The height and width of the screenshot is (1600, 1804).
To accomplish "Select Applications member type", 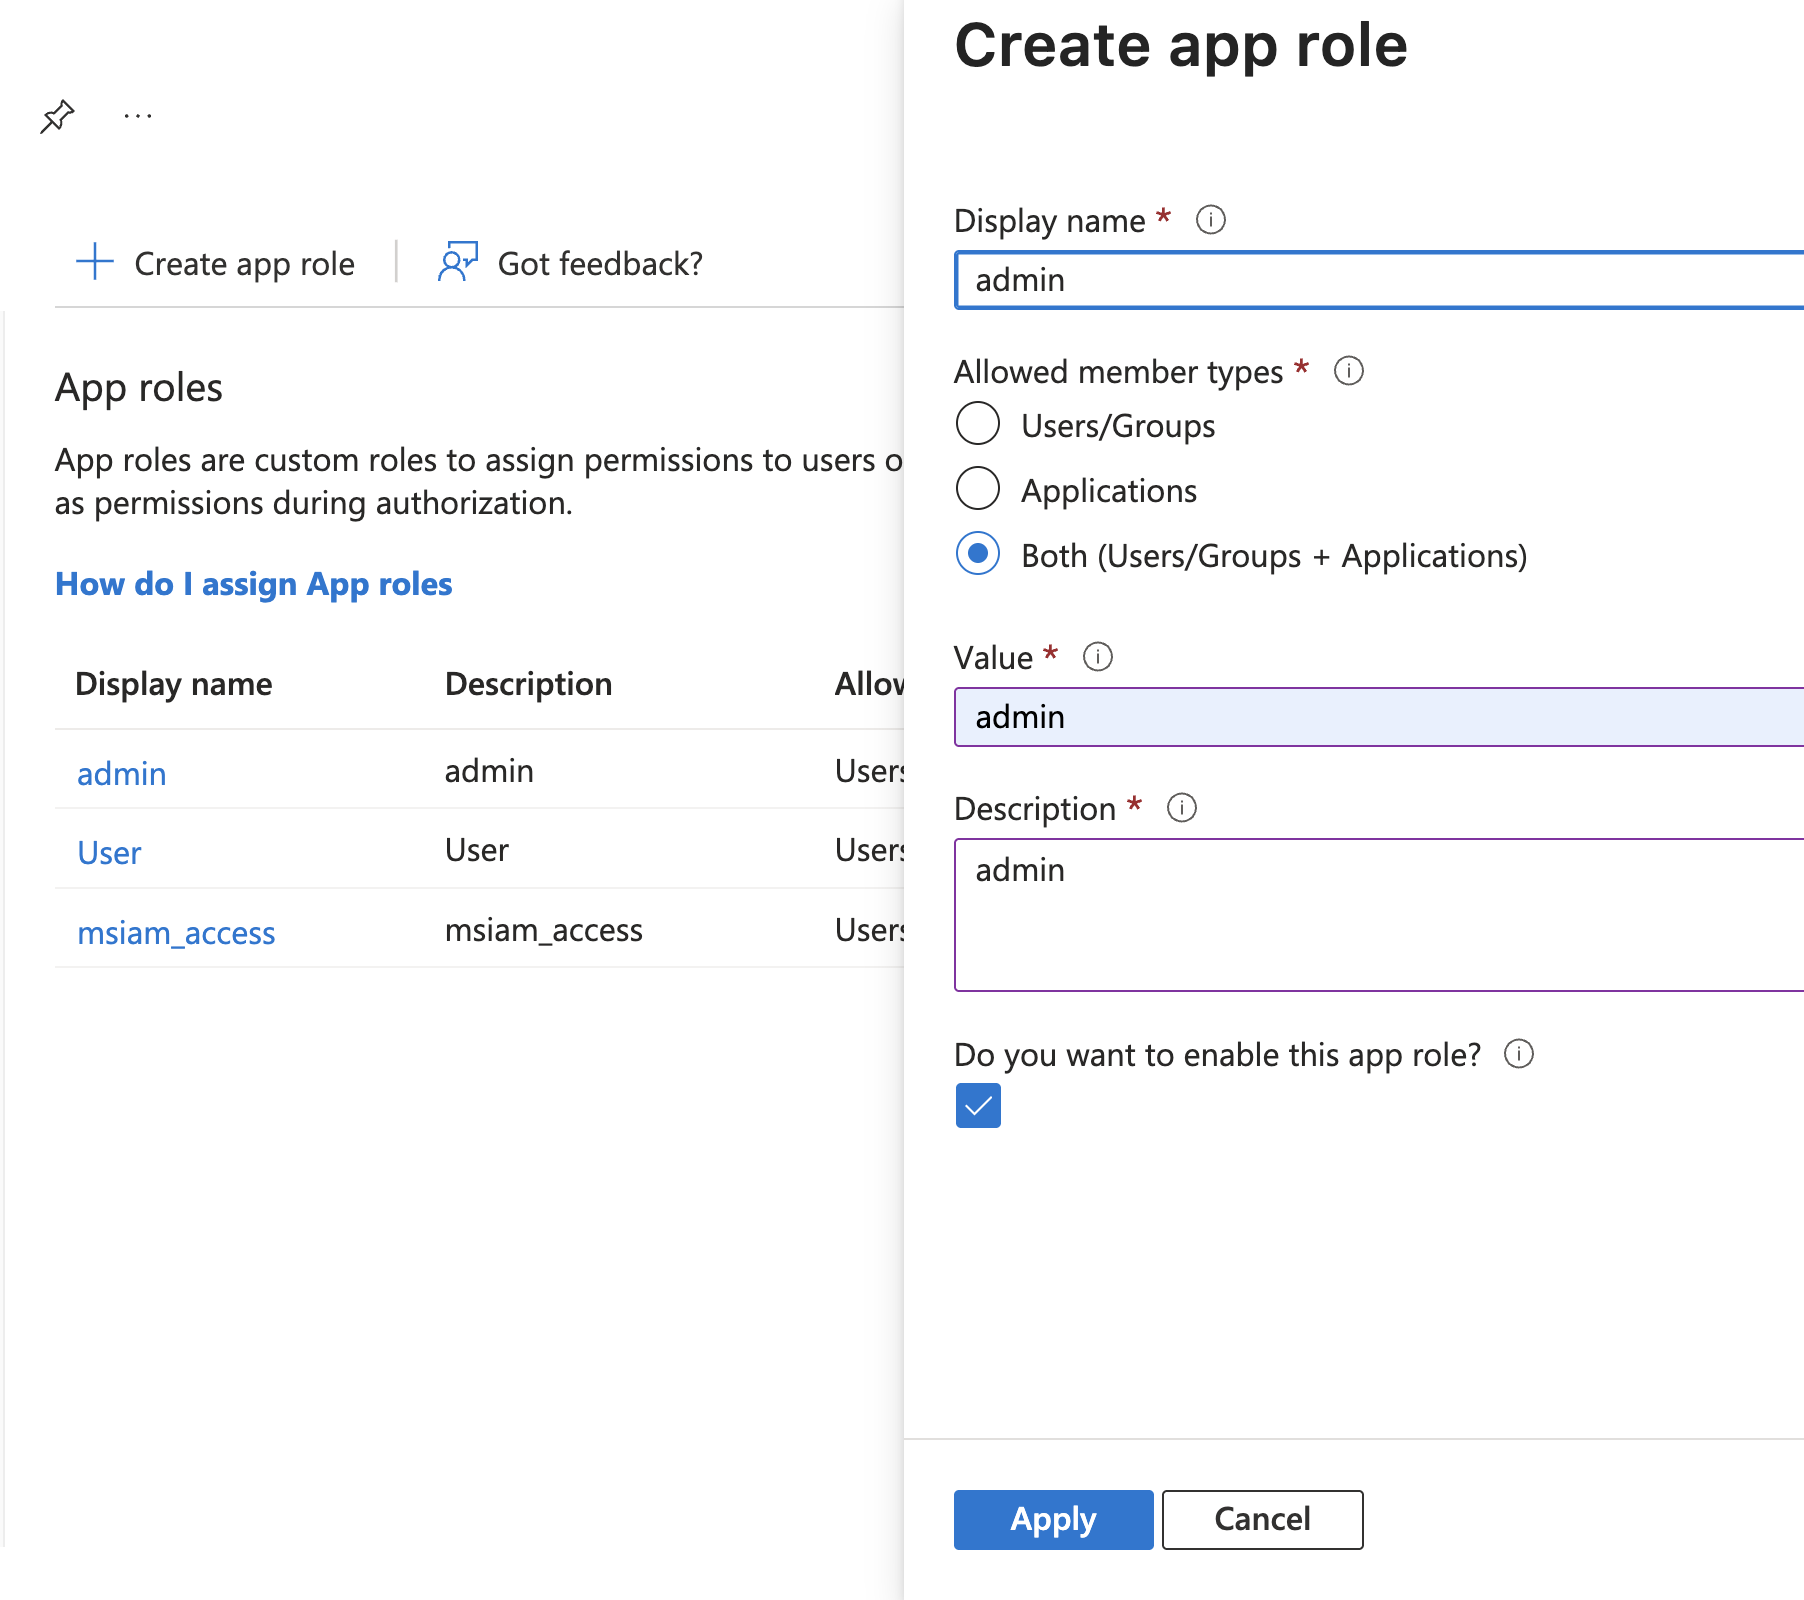I will point(978,488).
